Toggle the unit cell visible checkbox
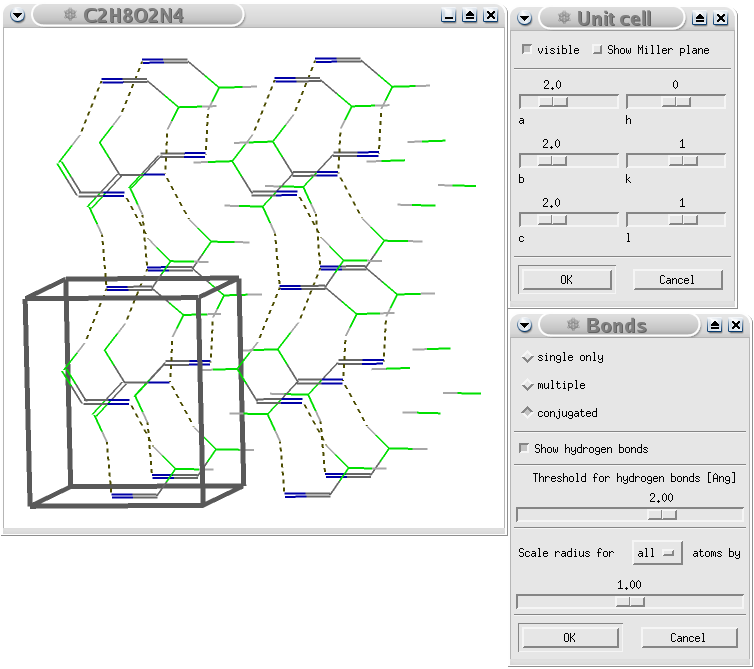This screenshot has height=669, width=754. 527,50
